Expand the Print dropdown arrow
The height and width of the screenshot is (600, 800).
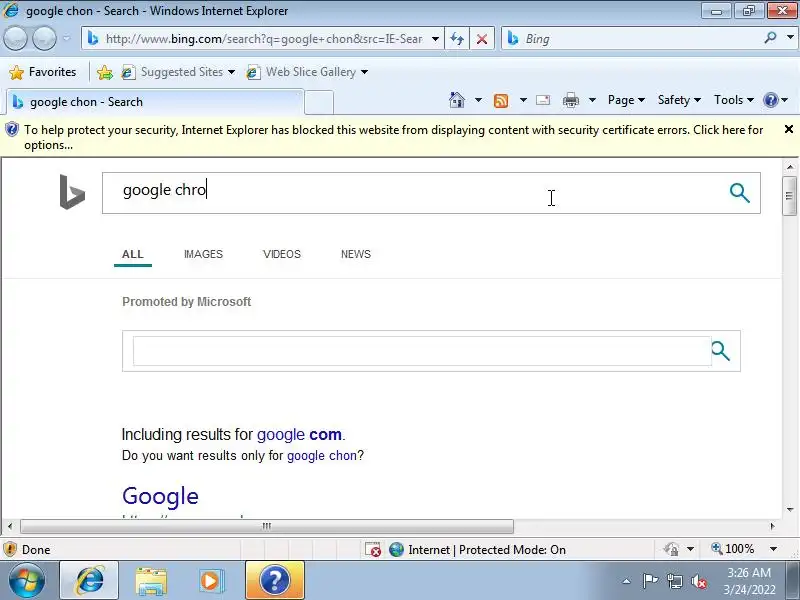click(592, 100)
